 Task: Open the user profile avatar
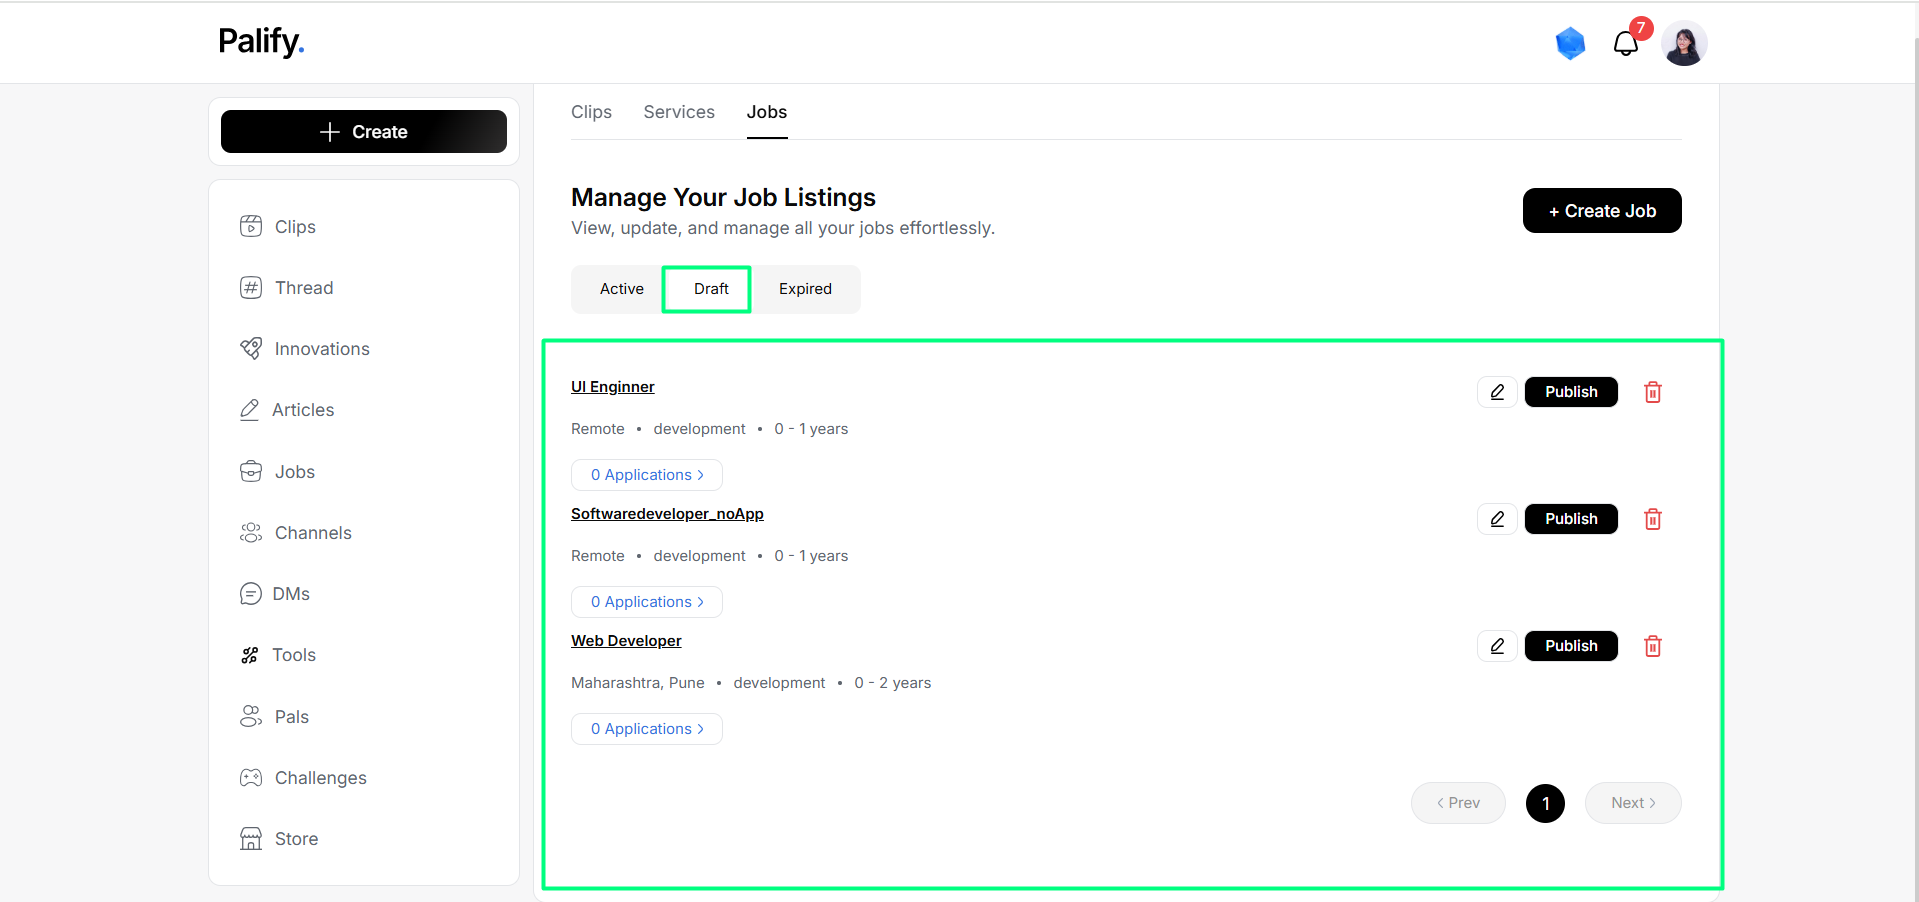1684,43
